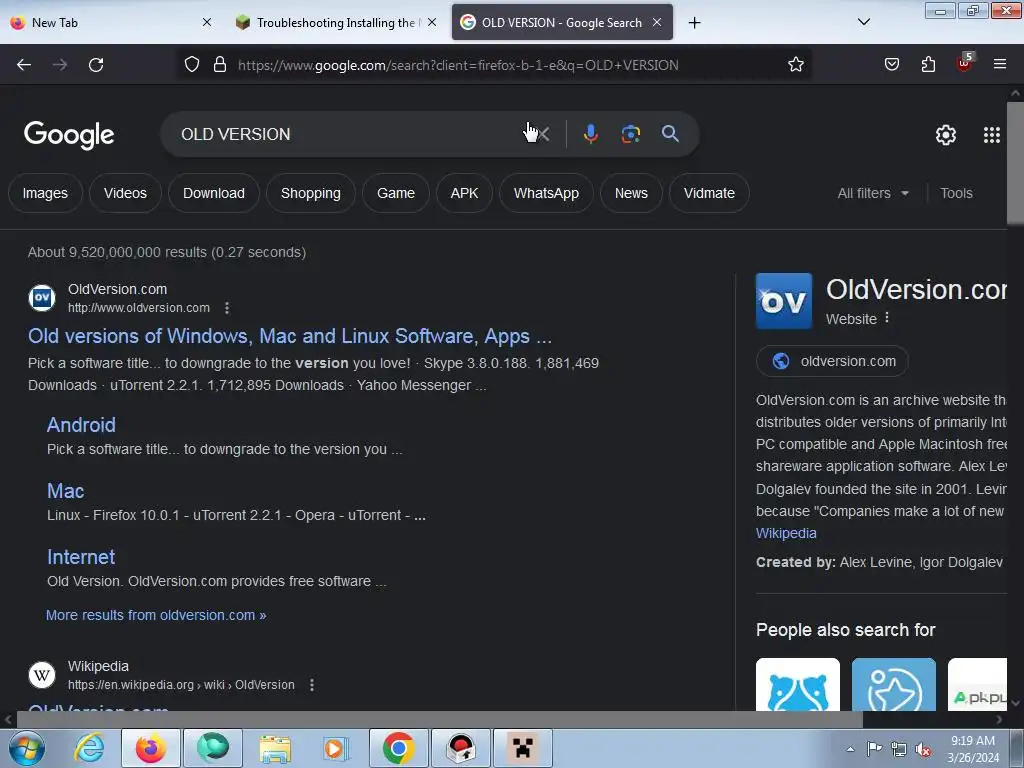The width and height of the screenshot is (1024, 768).
Task: Open Old versions of Windows, Mac result
Action: pos(290,336)
